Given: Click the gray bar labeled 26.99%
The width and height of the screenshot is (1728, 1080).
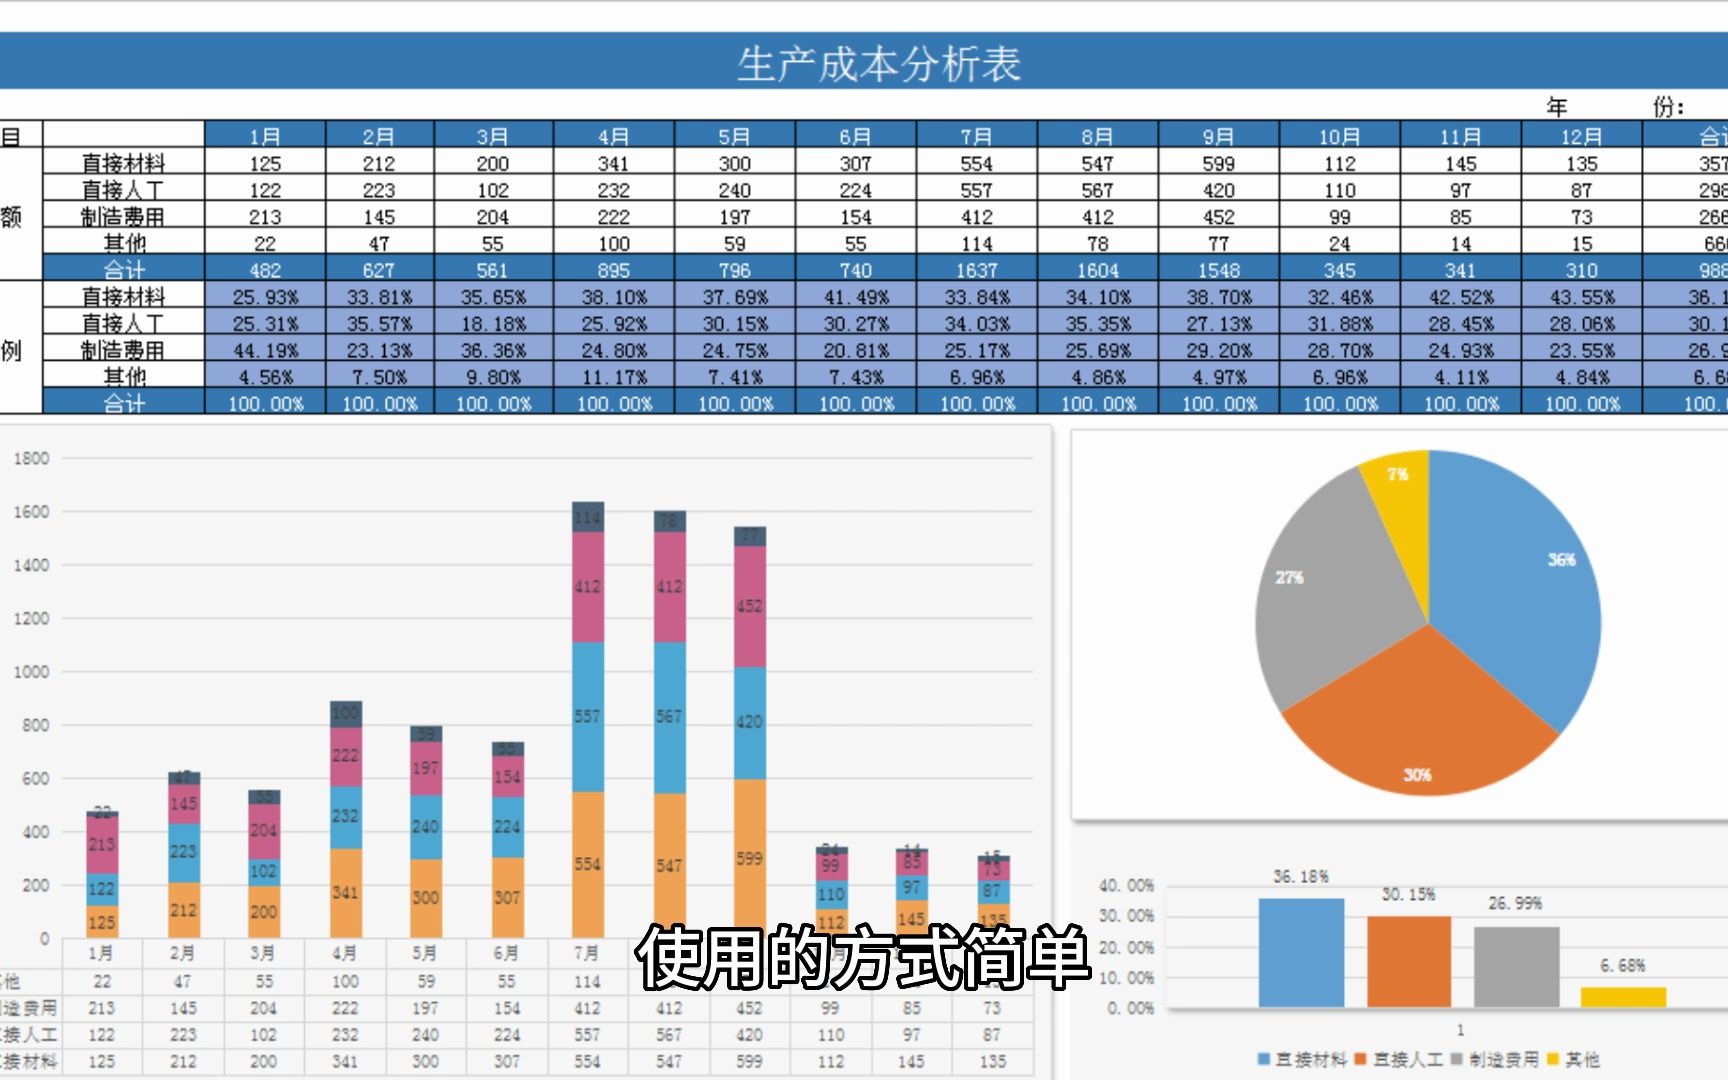Looking at the screenshot, I should click(1516, 966).
